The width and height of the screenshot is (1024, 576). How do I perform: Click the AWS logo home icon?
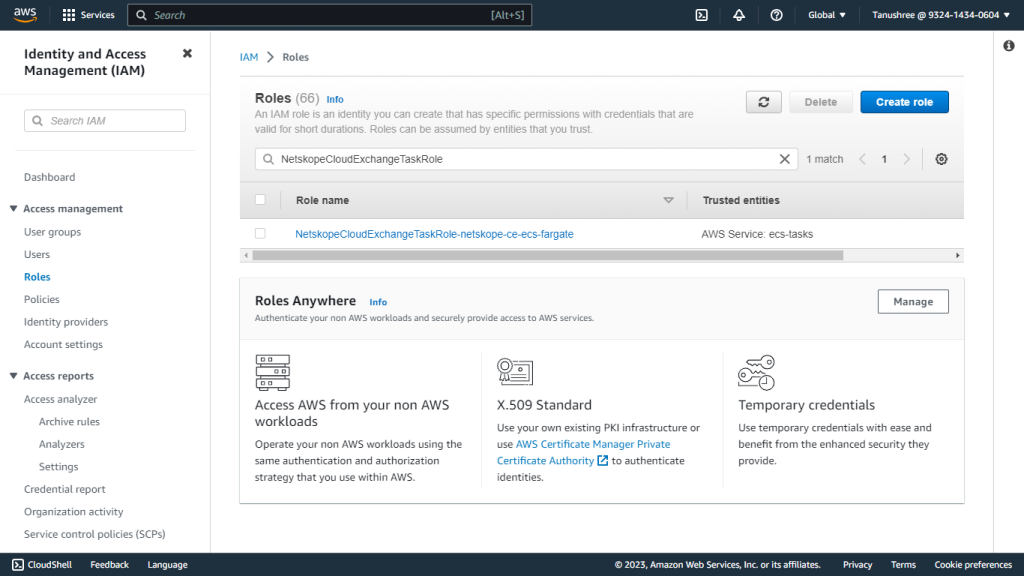click(x=25, y=14)
